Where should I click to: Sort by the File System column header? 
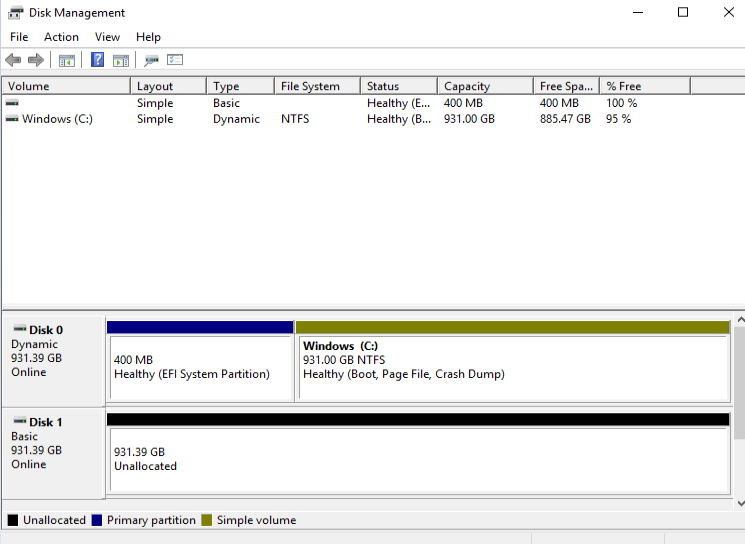point(310,86)
